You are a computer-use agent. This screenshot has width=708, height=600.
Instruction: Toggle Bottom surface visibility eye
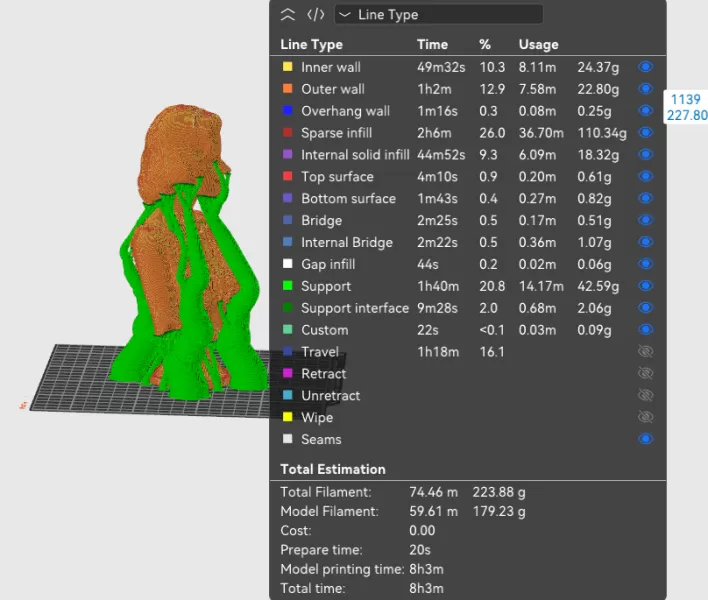pos(646,198)
